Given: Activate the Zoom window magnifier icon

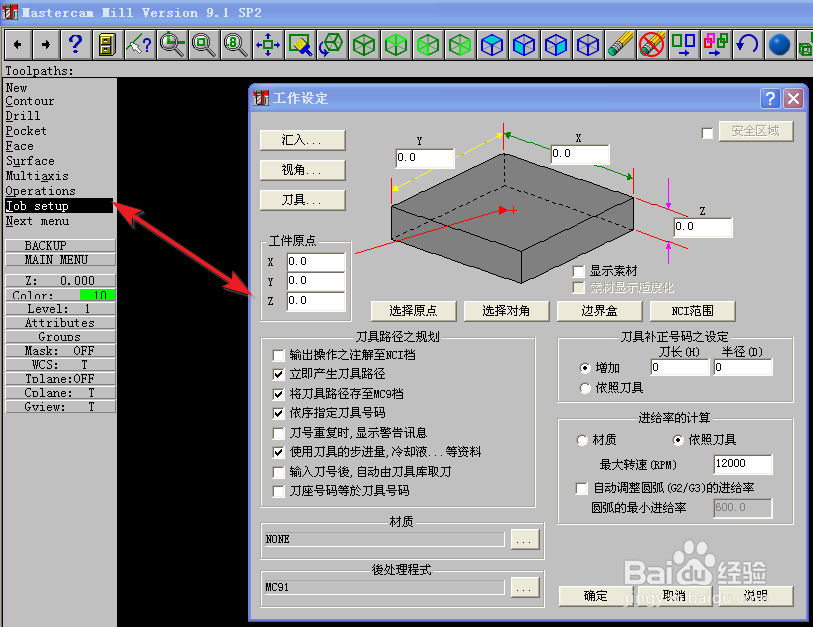Looking at the screenshot, I should pos(172,45).
